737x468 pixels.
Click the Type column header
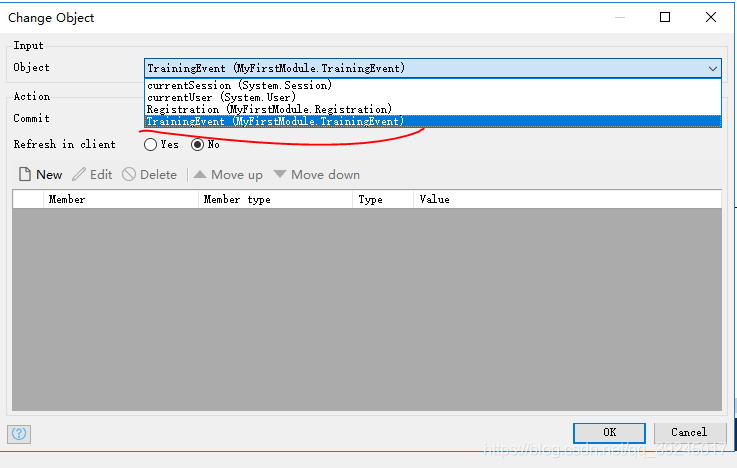pyautogui.click(x=370, y=200)
